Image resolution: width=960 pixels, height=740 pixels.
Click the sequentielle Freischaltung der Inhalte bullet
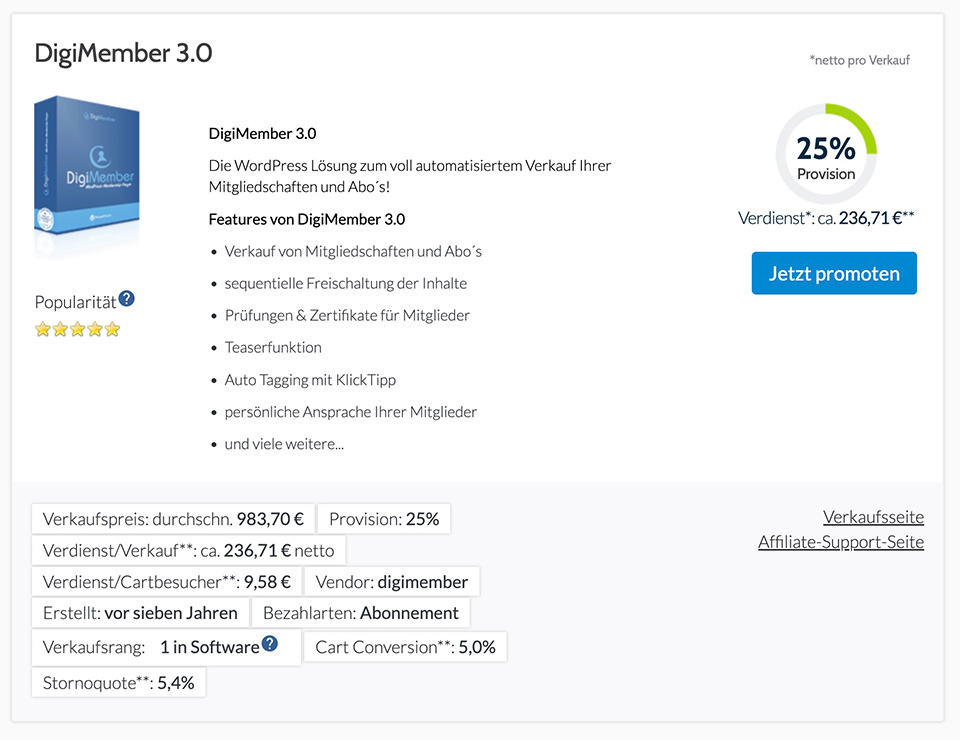tap(345, 283)
